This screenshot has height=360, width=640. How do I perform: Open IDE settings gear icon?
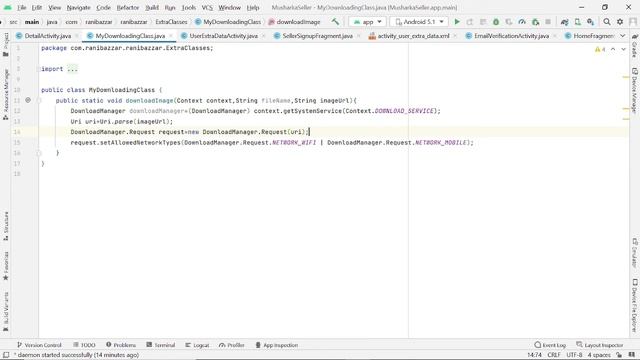pos(620,22)
